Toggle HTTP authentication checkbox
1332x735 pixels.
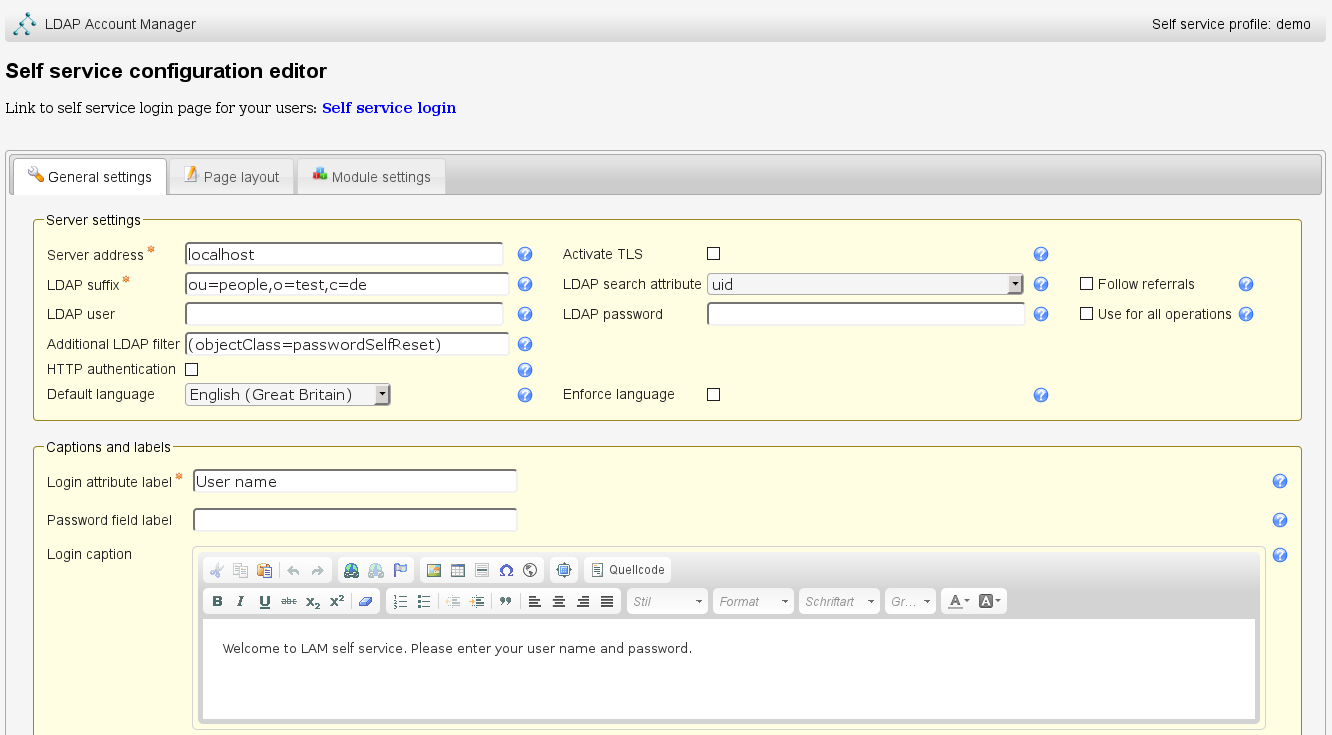coord(192,370)
